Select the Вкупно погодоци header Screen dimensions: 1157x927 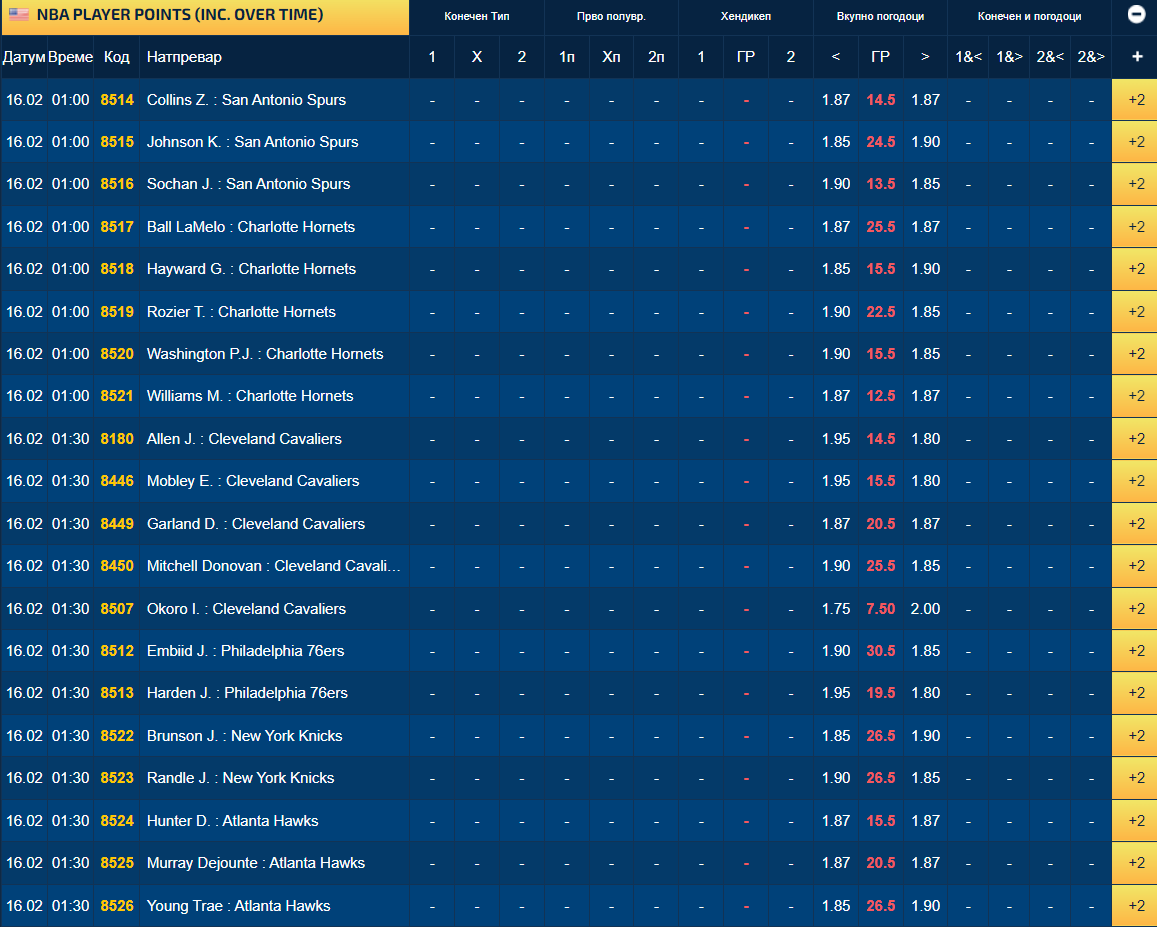(x=880, y=16)
